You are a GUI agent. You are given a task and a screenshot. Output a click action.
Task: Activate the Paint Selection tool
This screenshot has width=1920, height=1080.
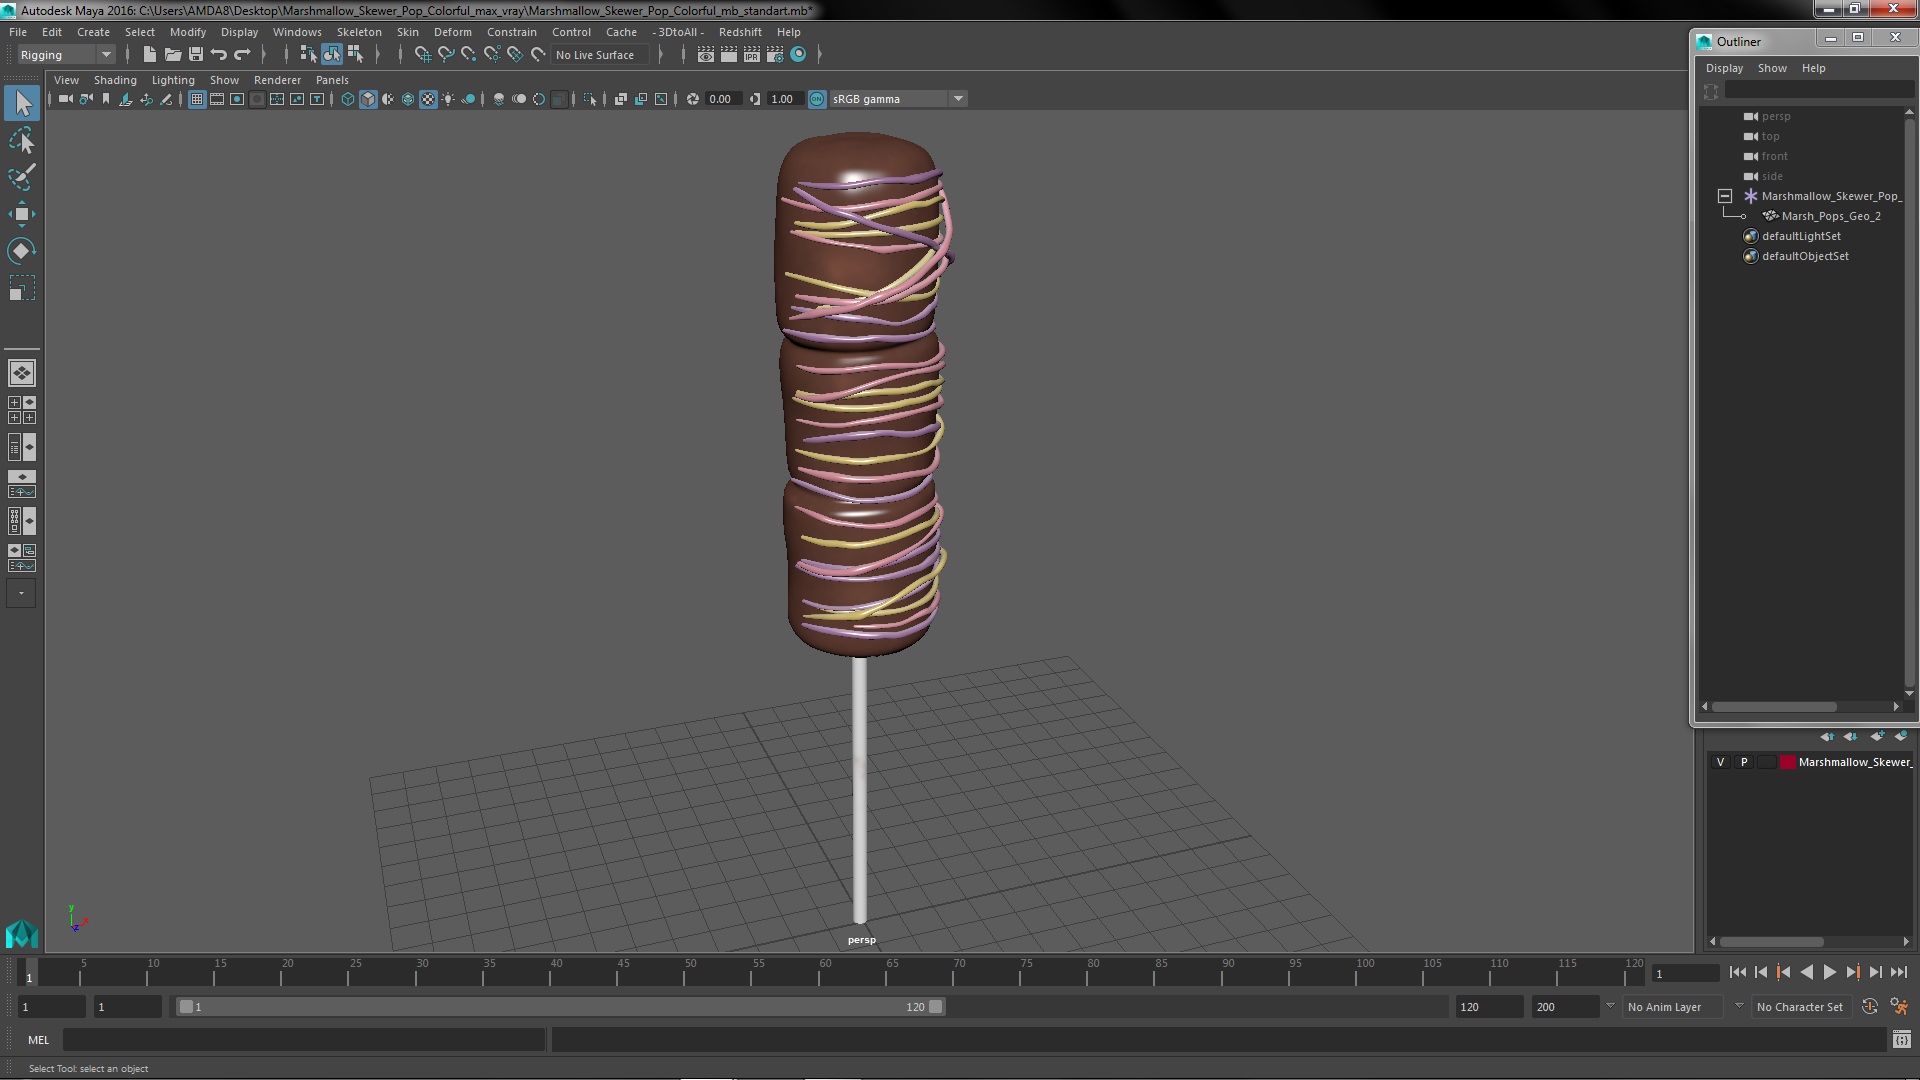click(21, 178)
